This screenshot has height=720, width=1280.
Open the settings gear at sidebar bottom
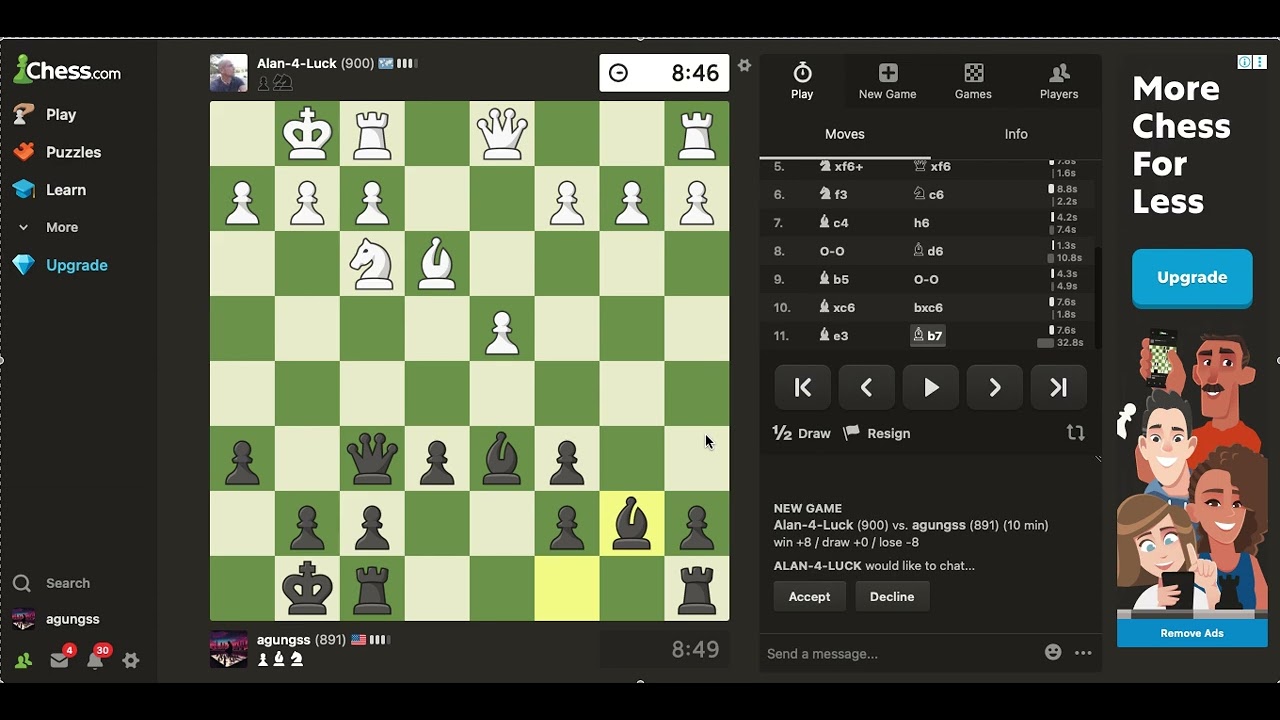point(131,661)
